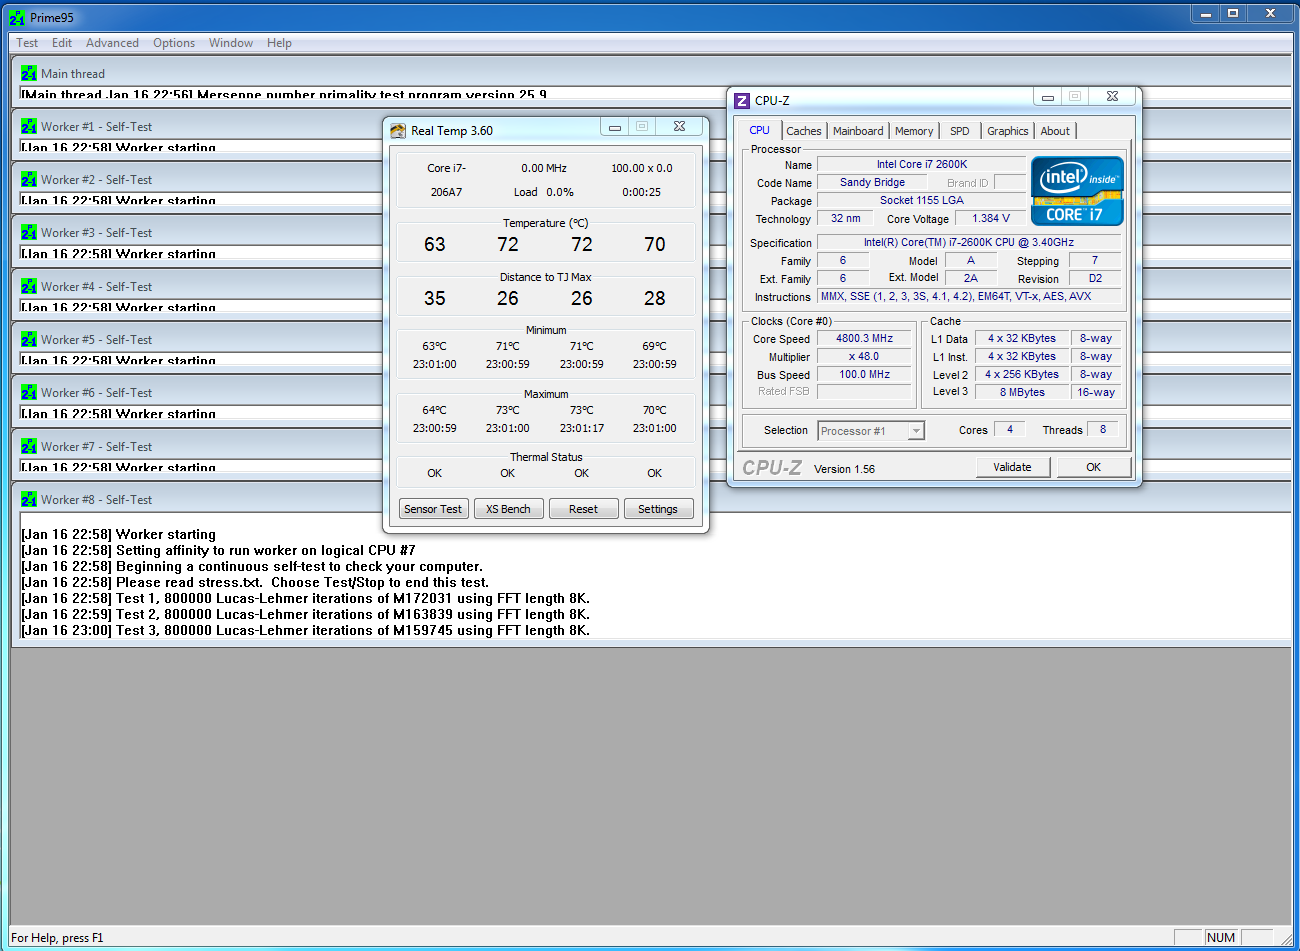Click the Core Speed 4800.3 MHz field
The width and height of the screenshot is (1300, 951).
point(864,338)
